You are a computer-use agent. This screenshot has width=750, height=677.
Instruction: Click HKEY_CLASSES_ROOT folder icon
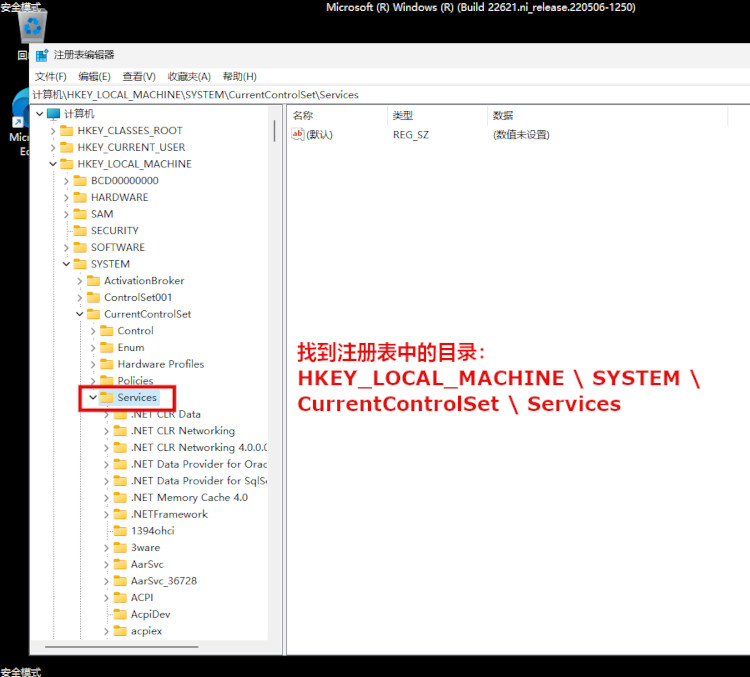66,131
